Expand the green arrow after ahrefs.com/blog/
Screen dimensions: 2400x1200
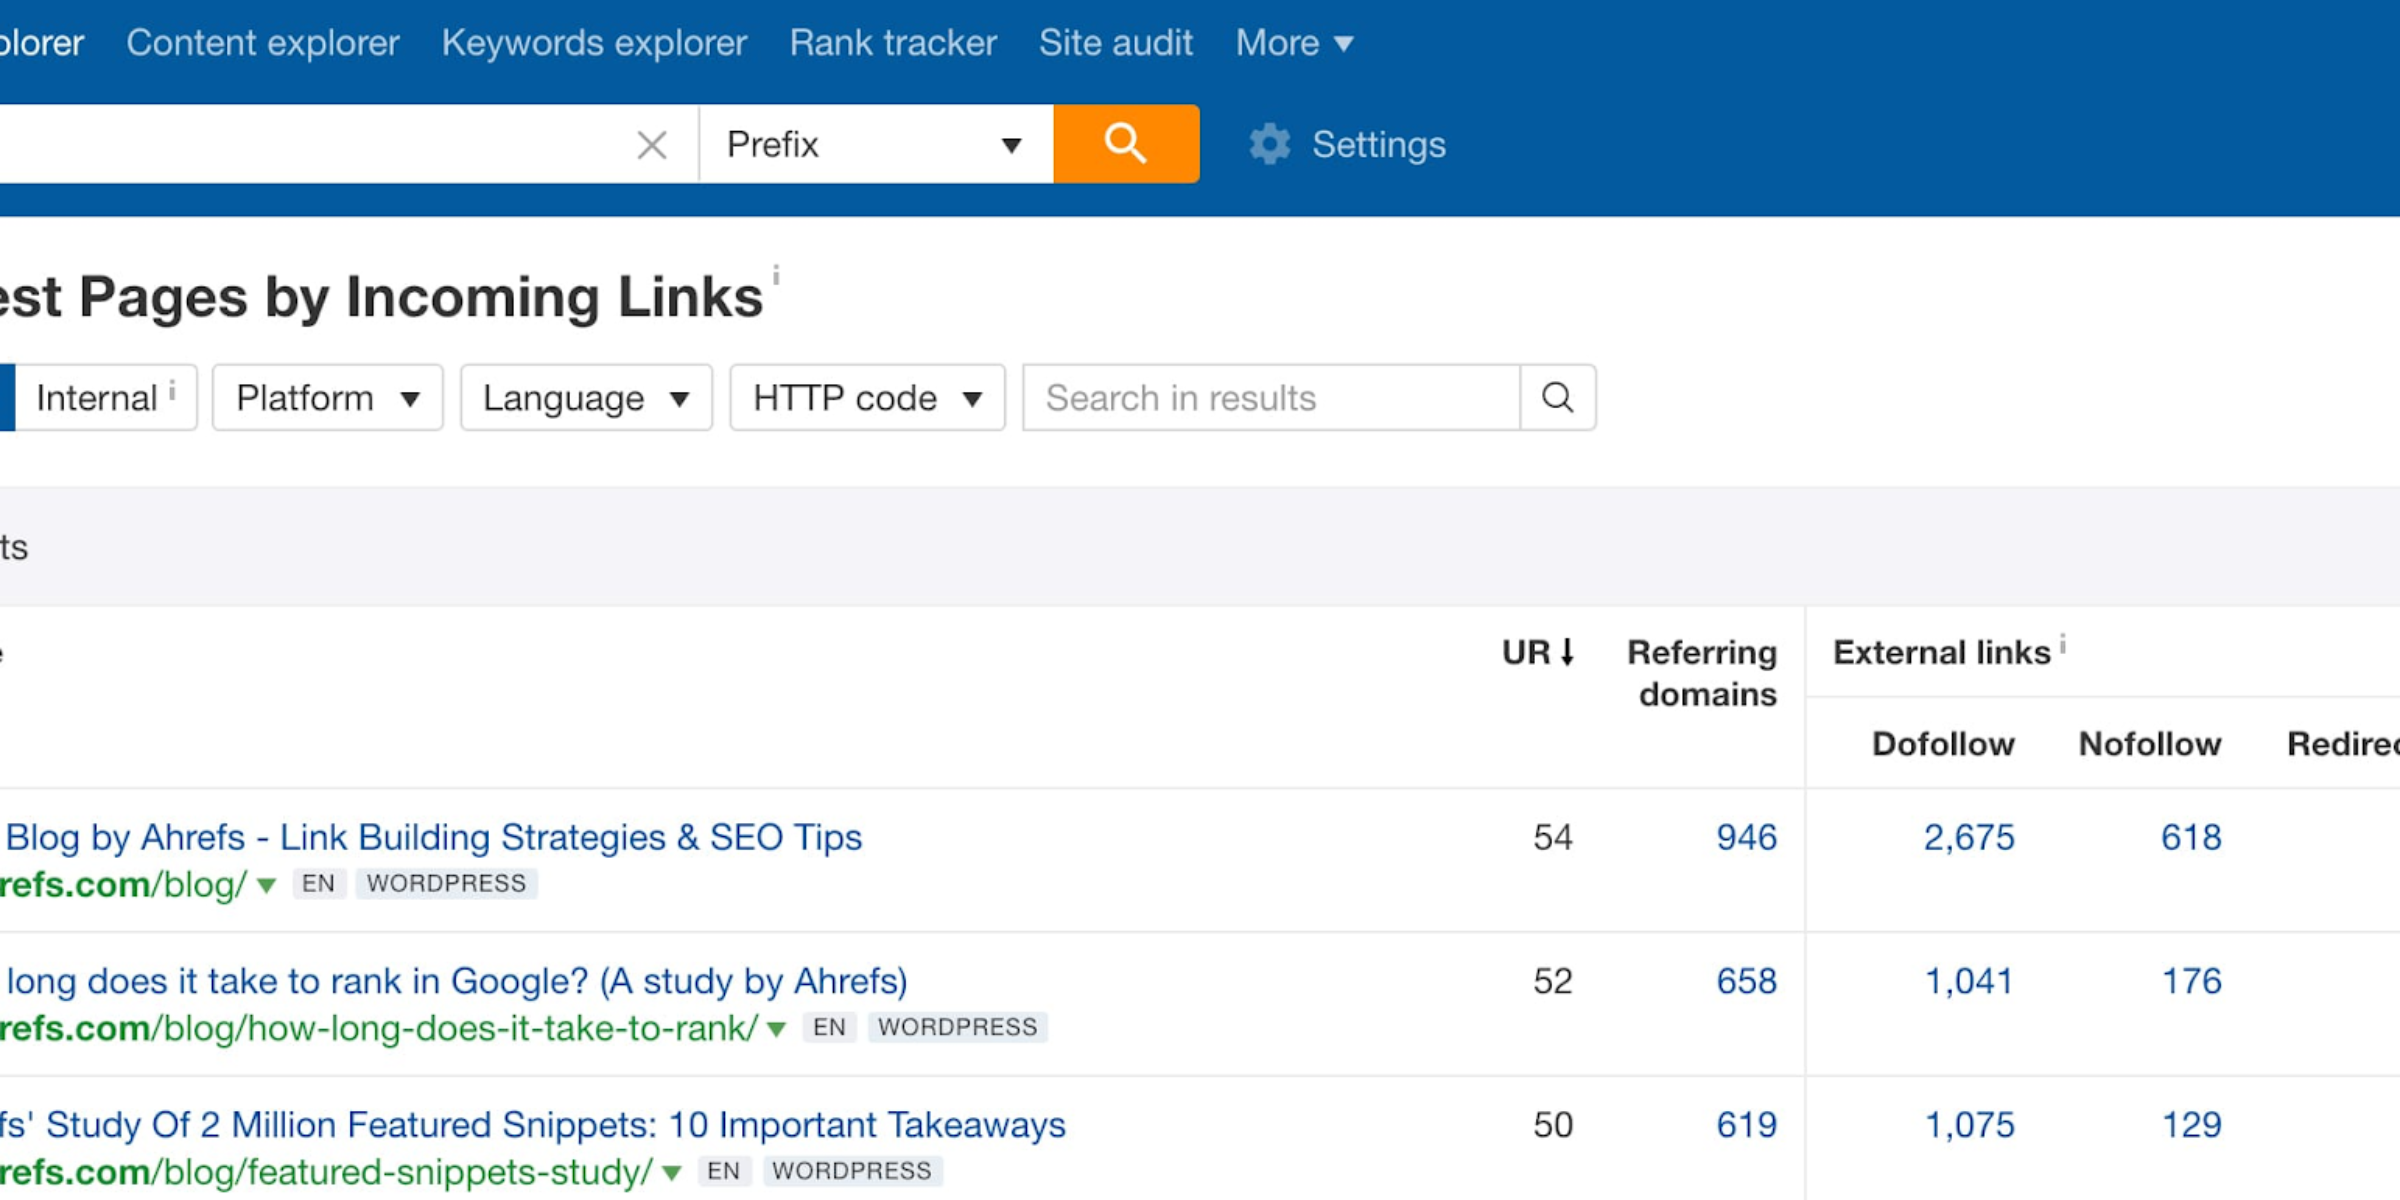coord(266,885)
